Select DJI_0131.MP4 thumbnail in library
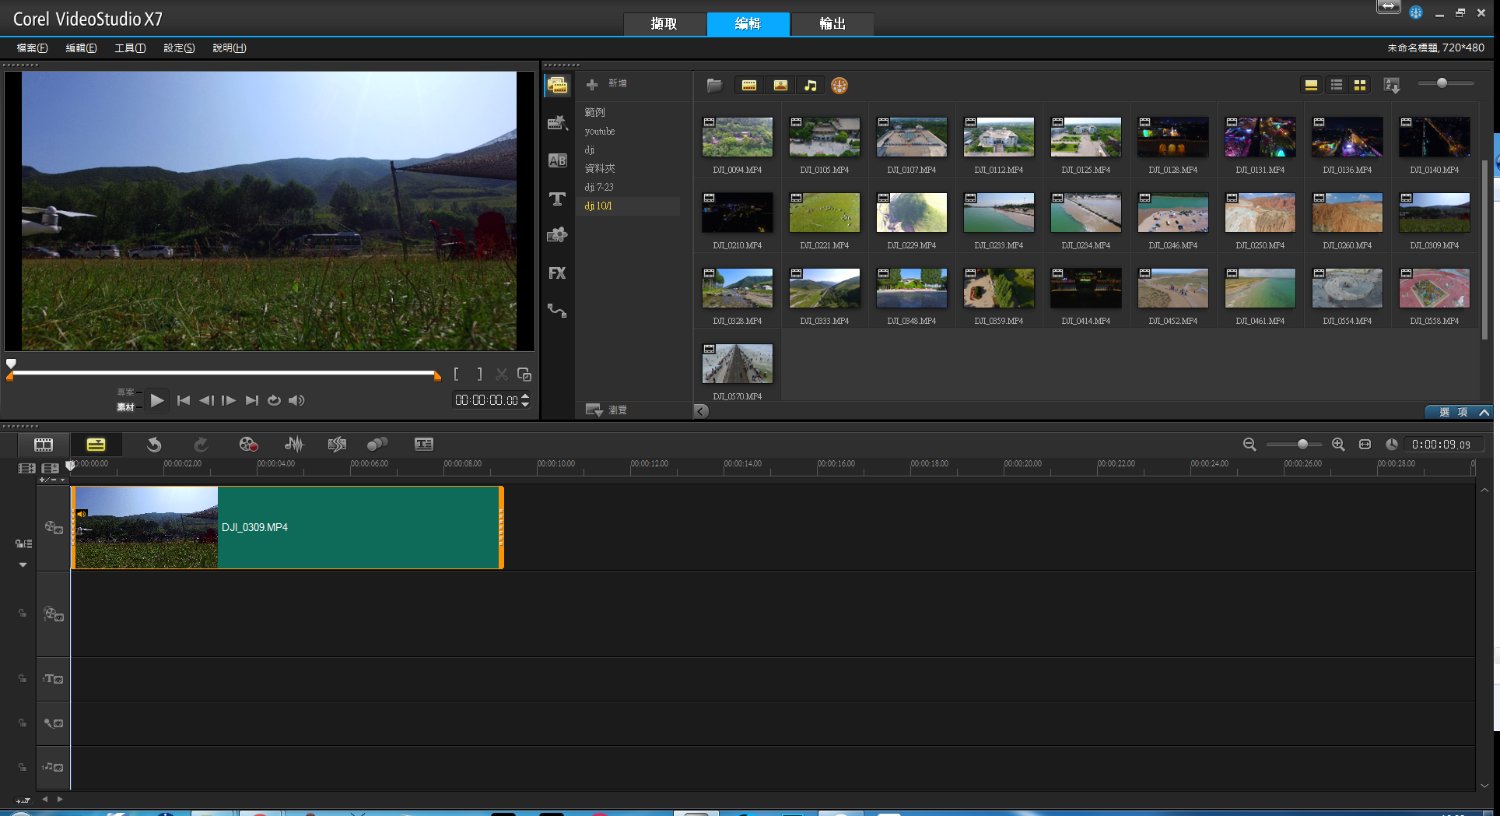 click(x=1260, y=137)
